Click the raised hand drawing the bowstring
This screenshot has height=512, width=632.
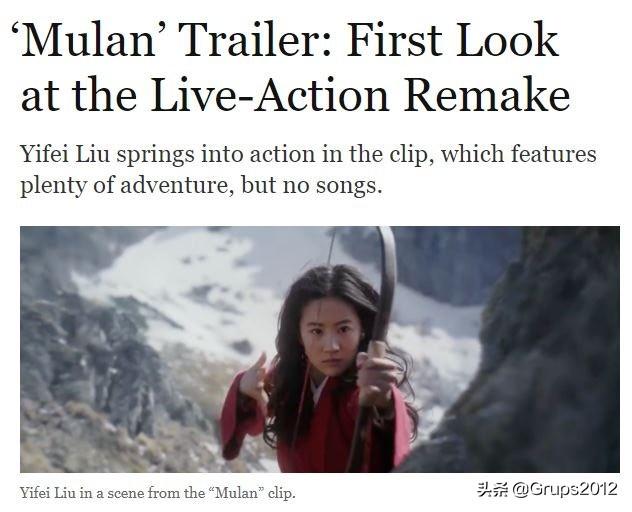253,377
